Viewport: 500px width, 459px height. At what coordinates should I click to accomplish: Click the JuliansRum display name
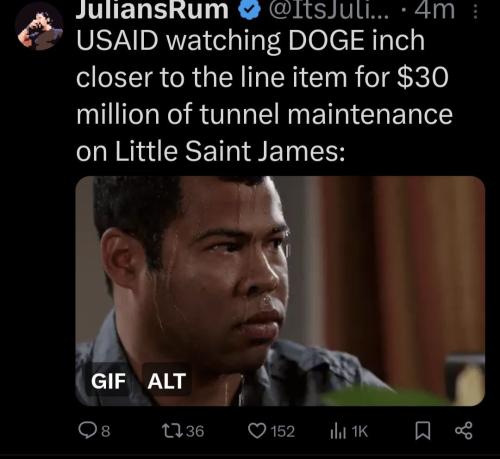(x=152, y=9)
